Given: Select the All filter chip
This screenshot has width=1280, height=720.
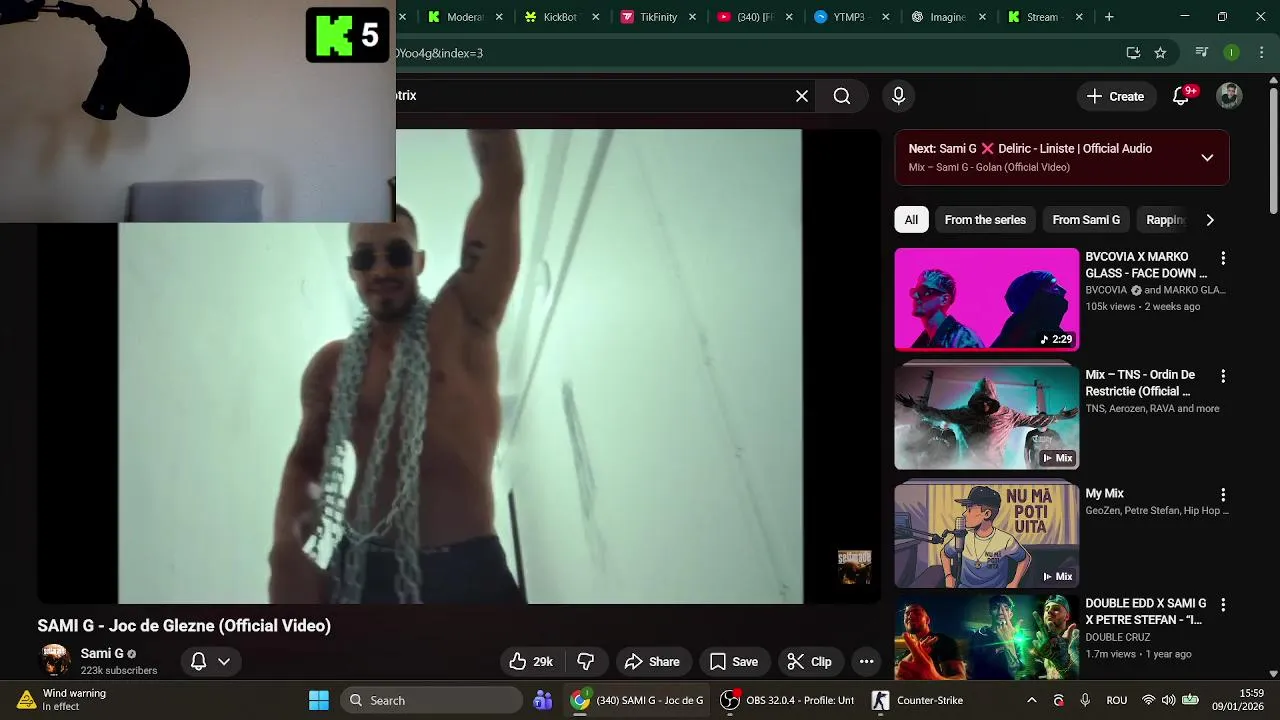Looking at the screenshot, I should [911, 220].
